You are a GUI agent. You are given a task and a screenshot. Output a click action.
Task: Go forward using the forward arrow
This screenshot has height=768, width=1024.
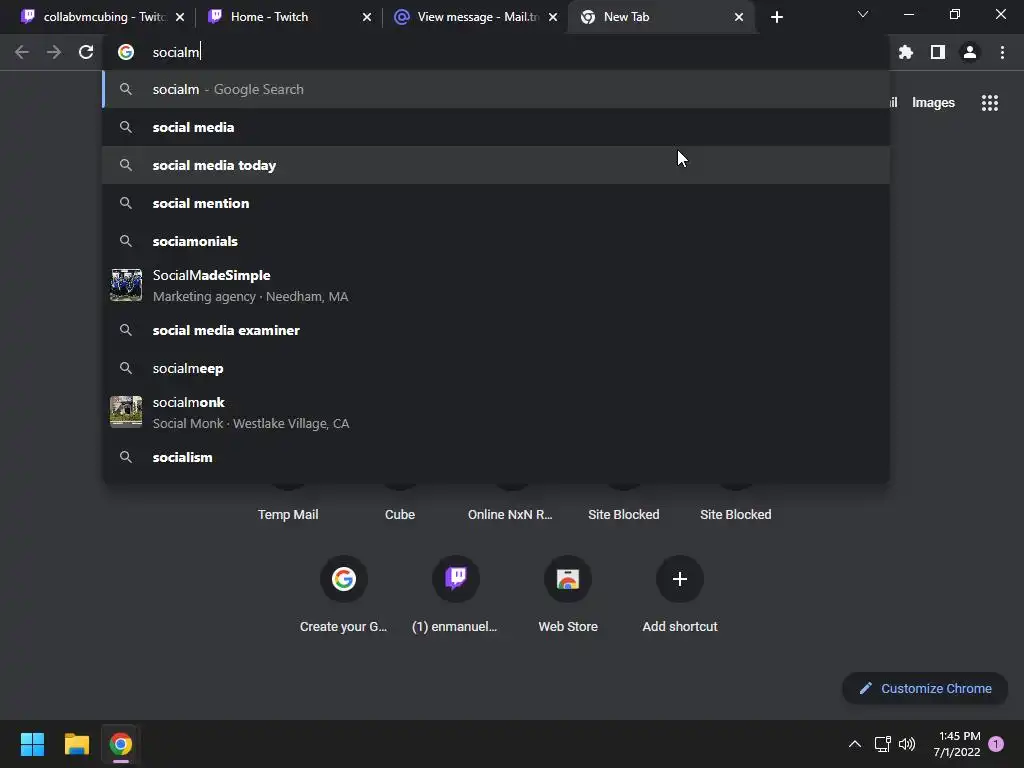54,52
